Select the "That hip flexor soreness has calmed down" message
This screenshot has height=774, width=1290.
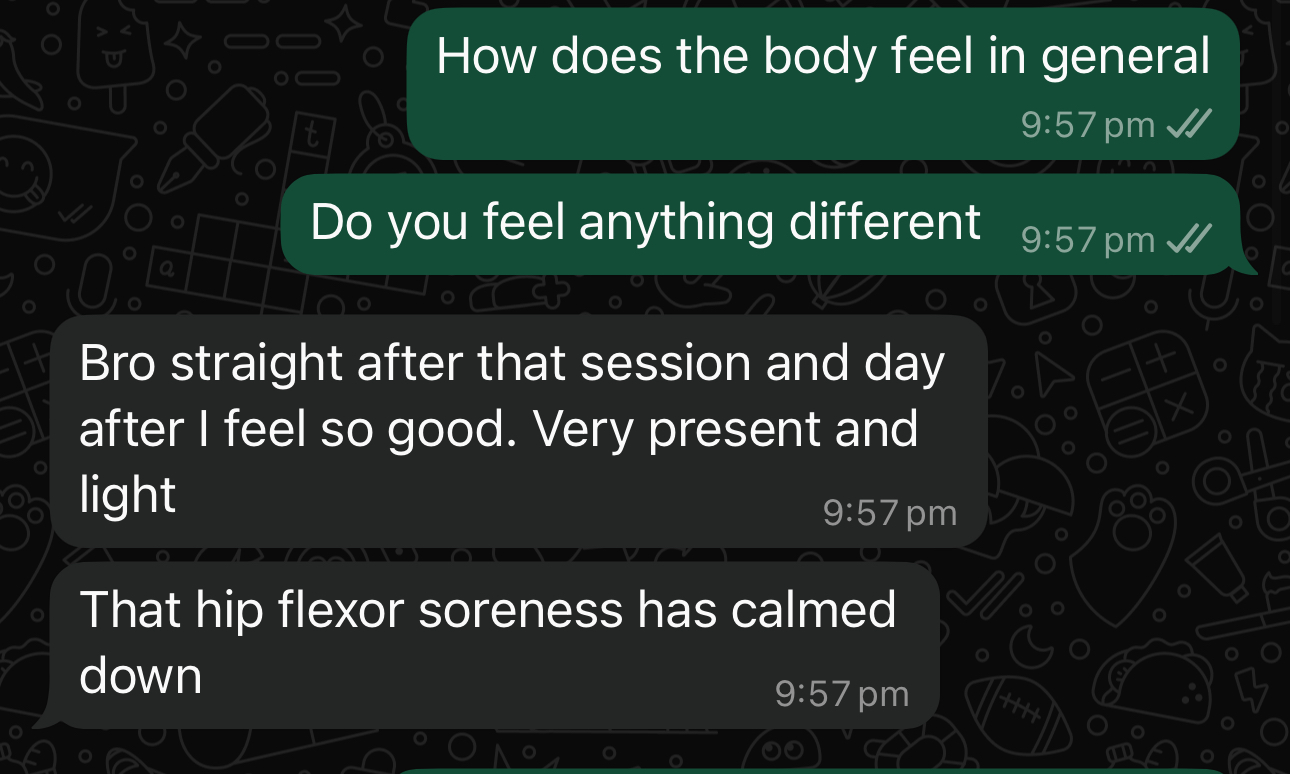click(495, 644)
